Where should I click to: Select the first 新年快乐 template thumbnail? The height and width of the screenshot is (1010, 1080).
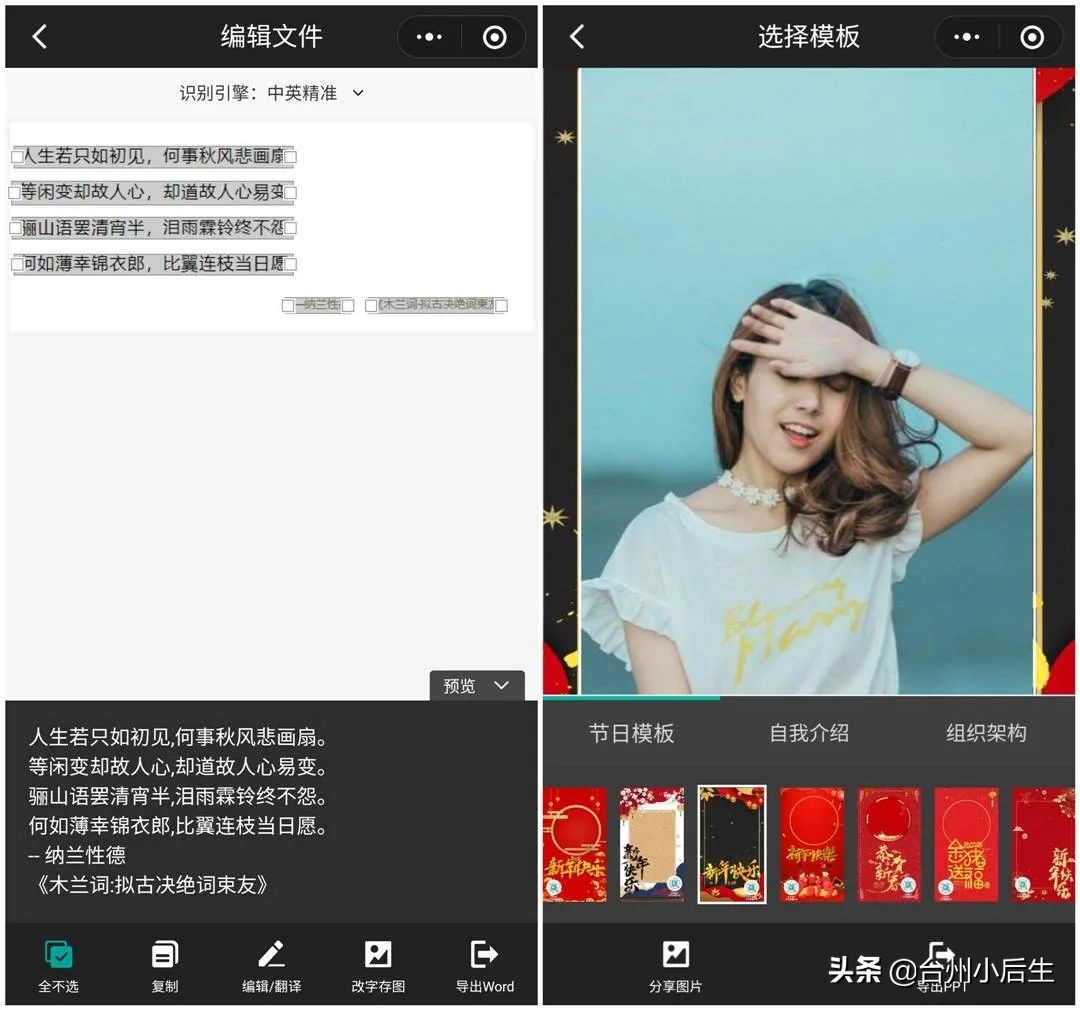click(574, 844)
